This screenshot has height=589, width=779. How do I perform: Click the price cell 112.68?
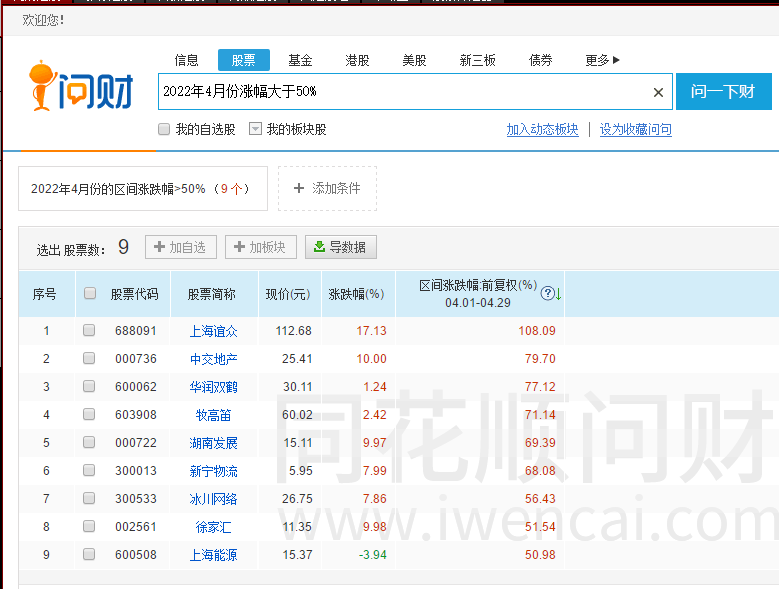point(294,331)
